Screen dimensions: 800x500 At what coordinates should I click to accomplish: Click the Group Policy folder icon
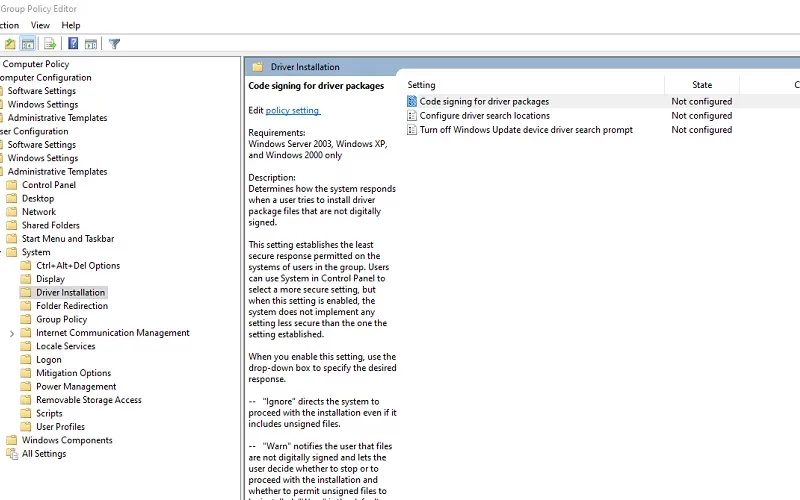point(26,319)
